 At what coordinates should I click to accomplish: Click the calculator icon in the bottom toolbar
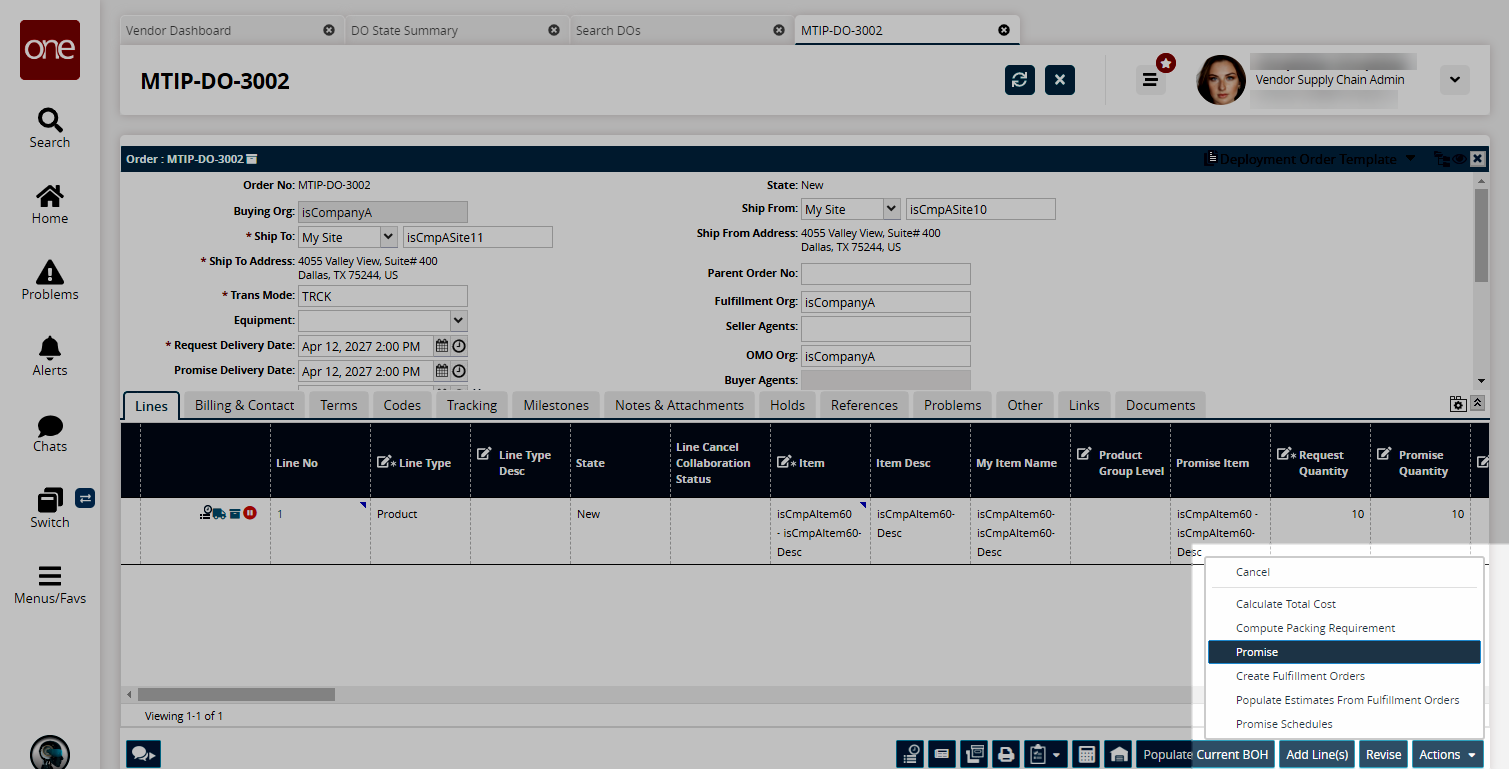[1085, 754]
